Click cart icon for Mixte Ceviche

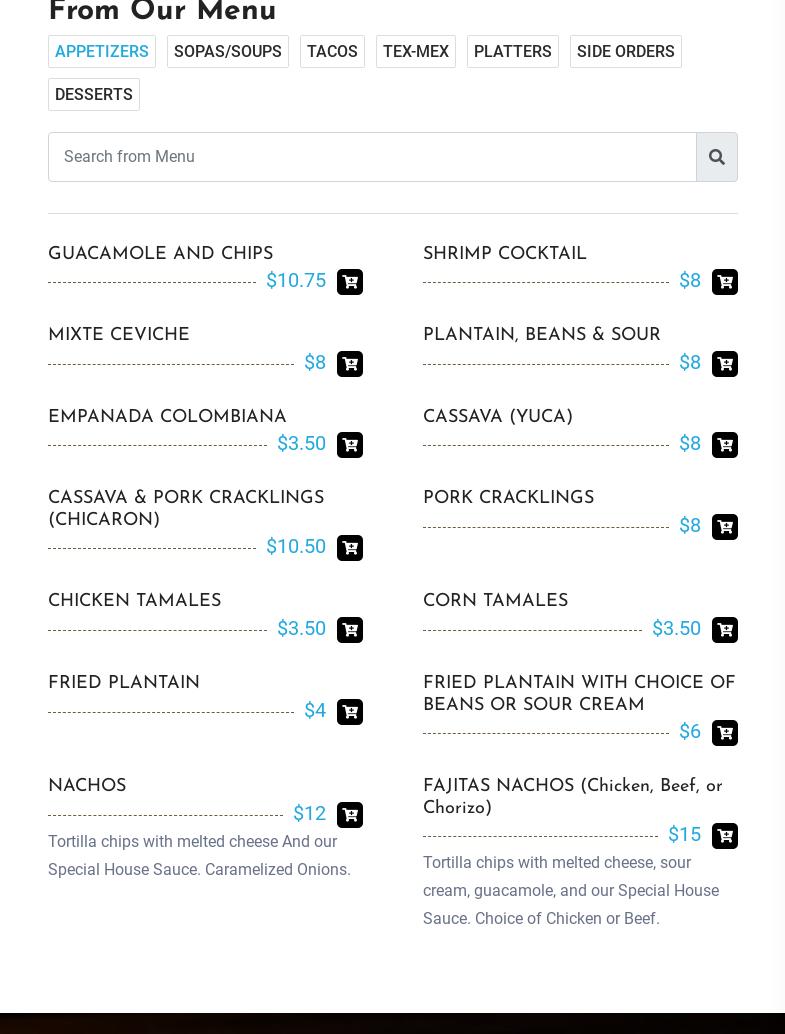click(x=350, y=364)
